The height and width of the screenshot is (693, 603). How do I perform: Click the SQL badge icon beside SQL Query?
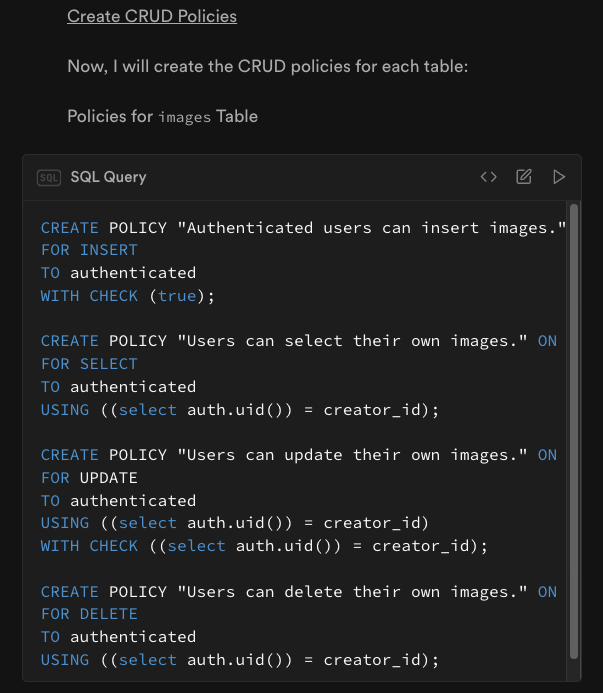pyautogui.click(x=49, y=178)
